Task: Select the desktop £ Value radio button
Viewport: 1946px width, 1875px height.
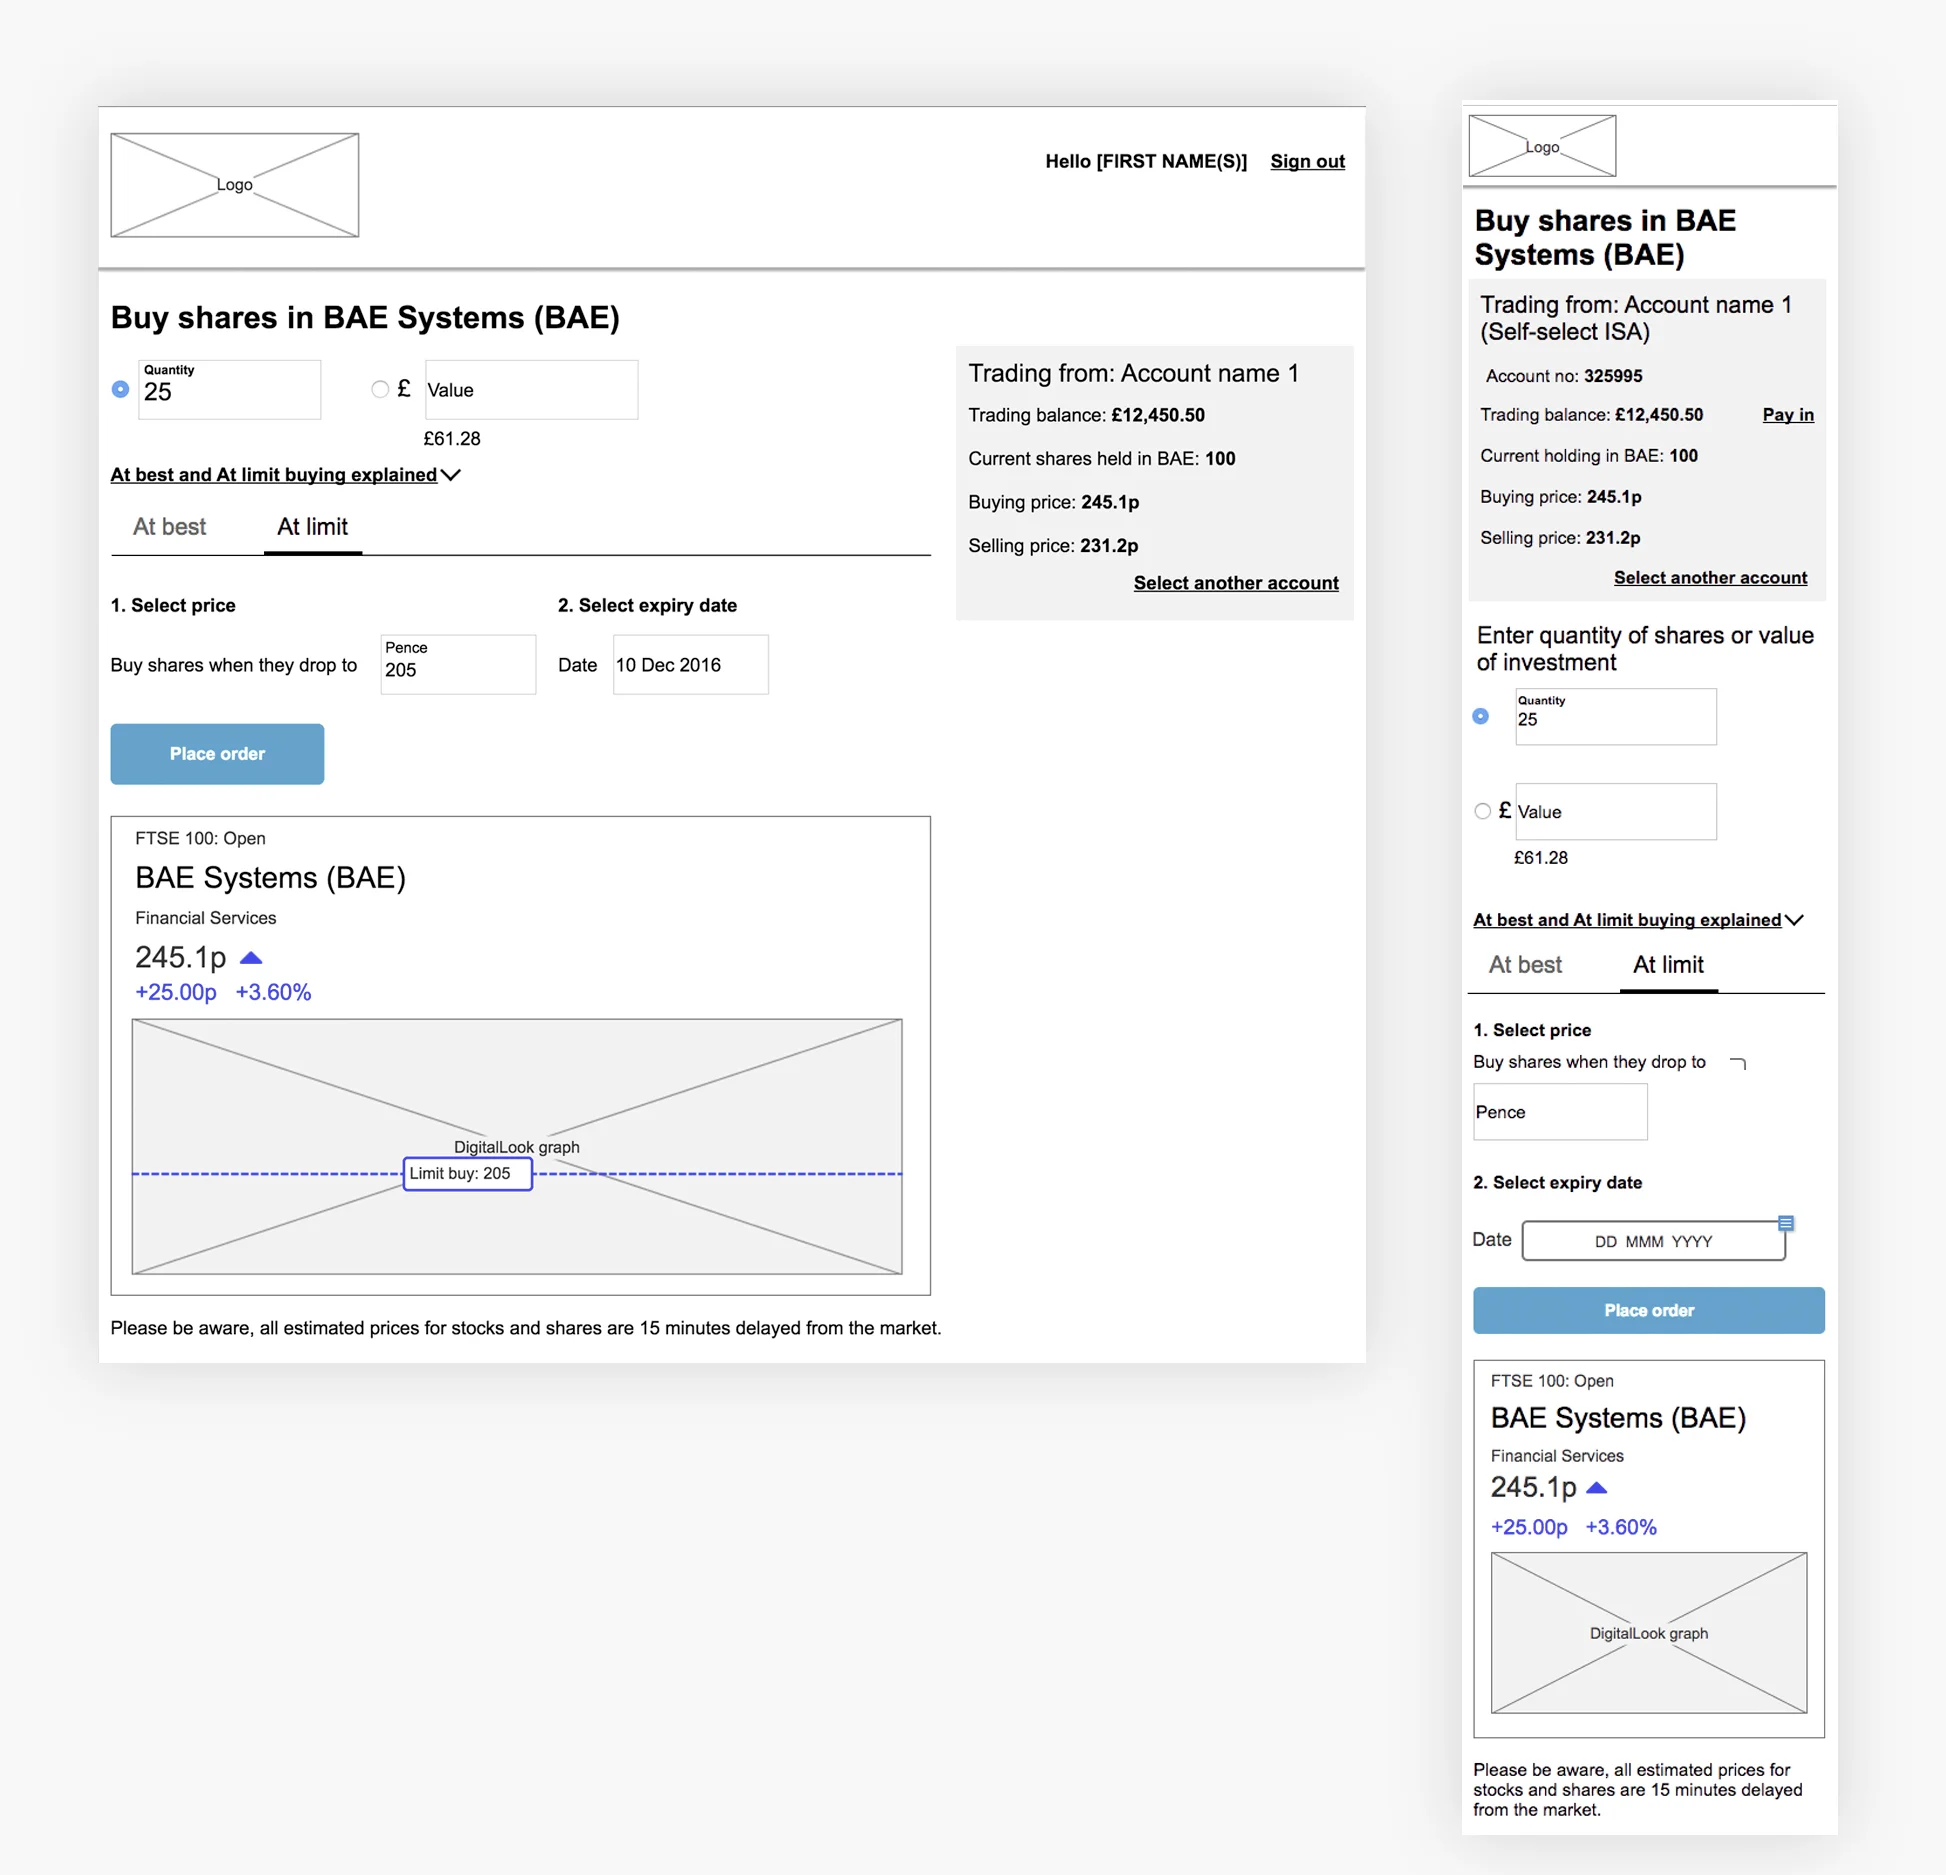Action: [x=380, y=389]
